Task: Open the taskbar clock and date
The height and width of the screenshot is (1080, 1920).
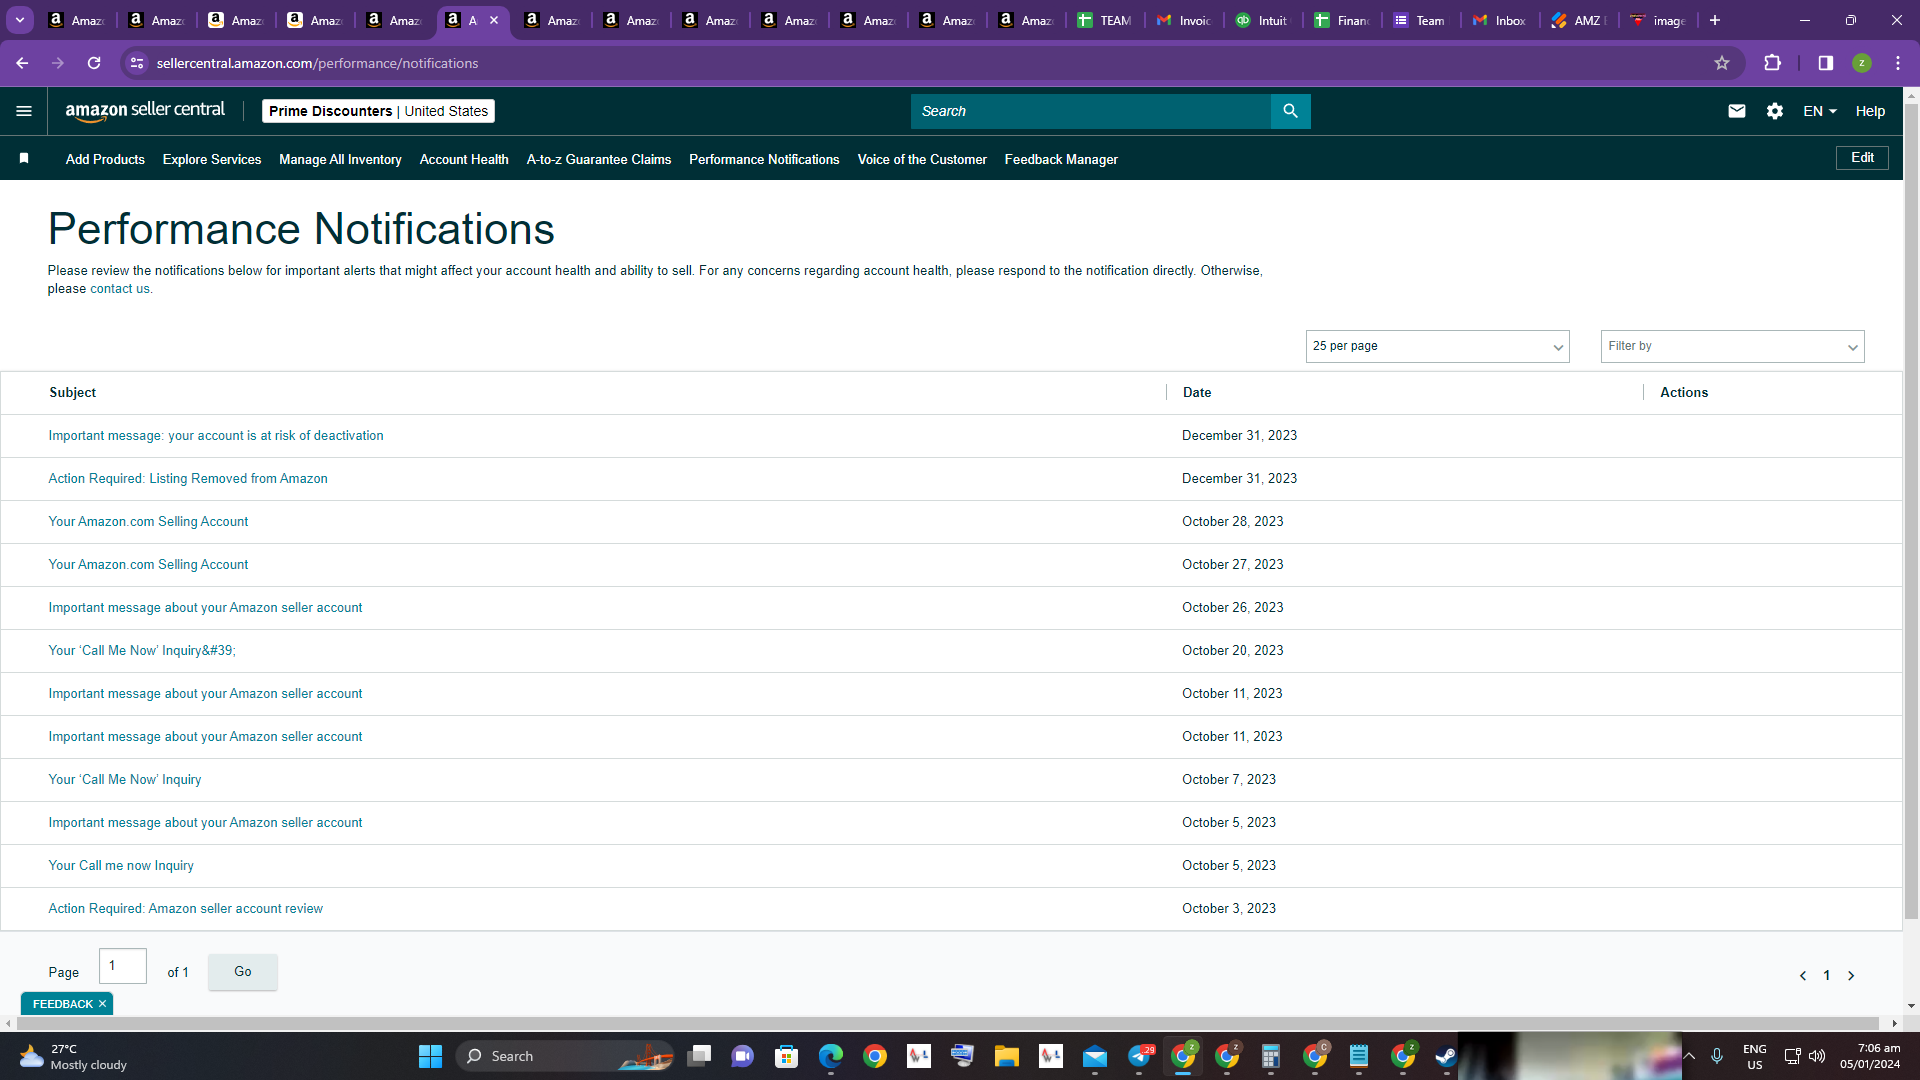Action: tap(1870, 1056)
